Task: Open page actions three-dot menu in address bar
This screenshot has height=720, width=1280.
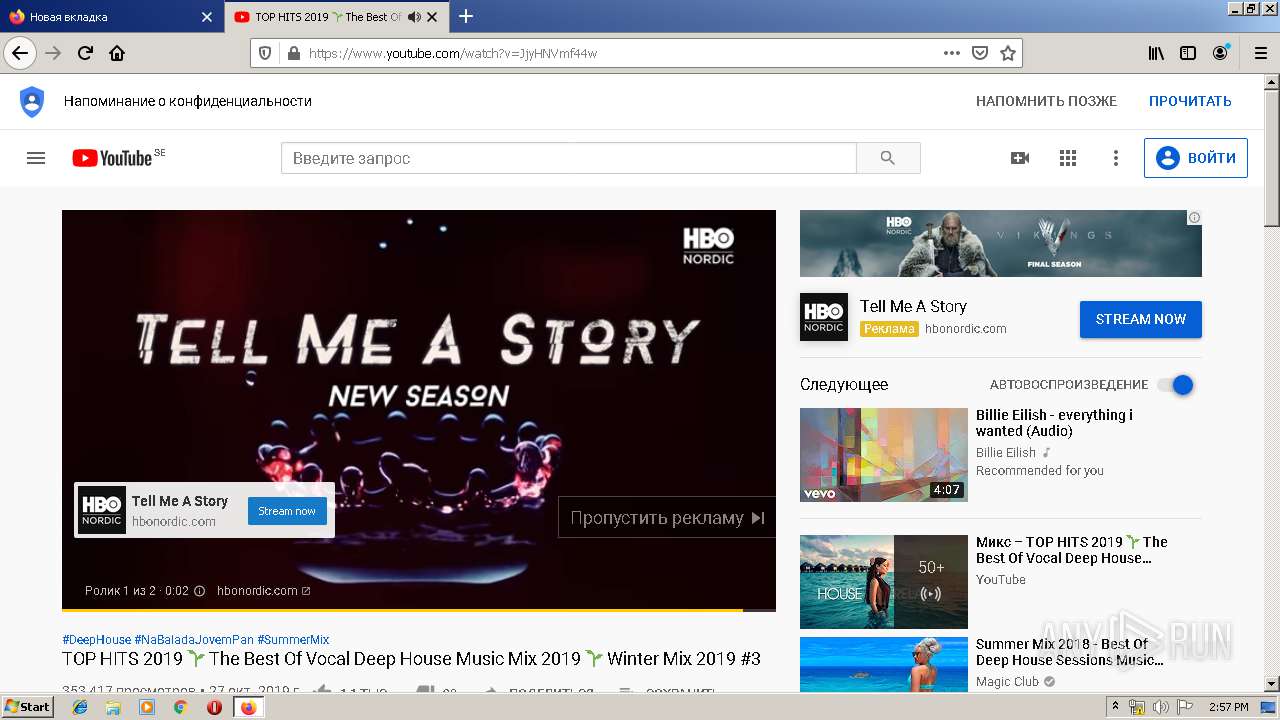Action: tap(952, 53)
